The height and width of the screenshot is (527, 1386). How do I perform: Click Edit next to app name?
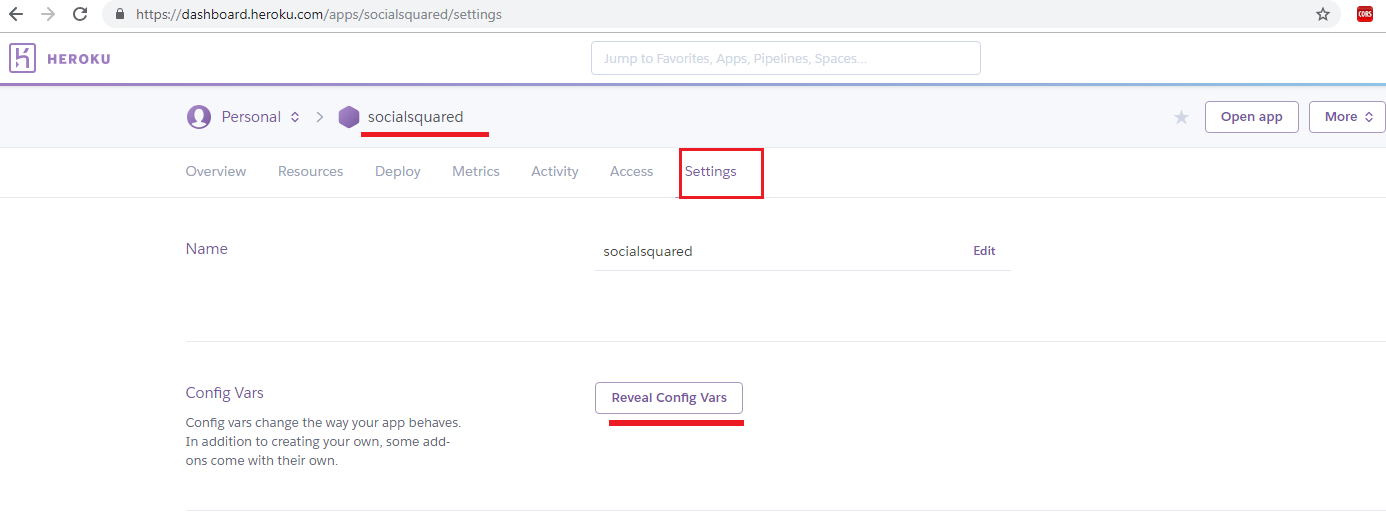[x=984, y=251]
